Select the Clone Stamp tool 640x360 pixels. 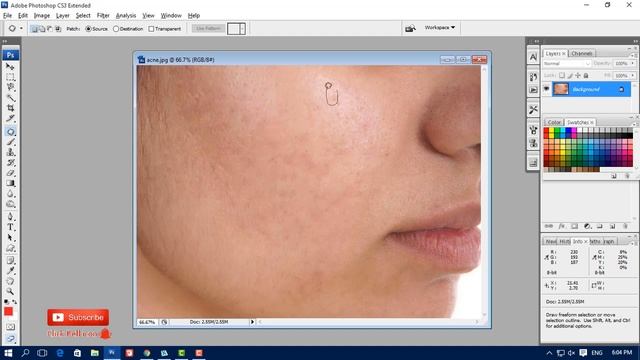[x=10, y=152]
